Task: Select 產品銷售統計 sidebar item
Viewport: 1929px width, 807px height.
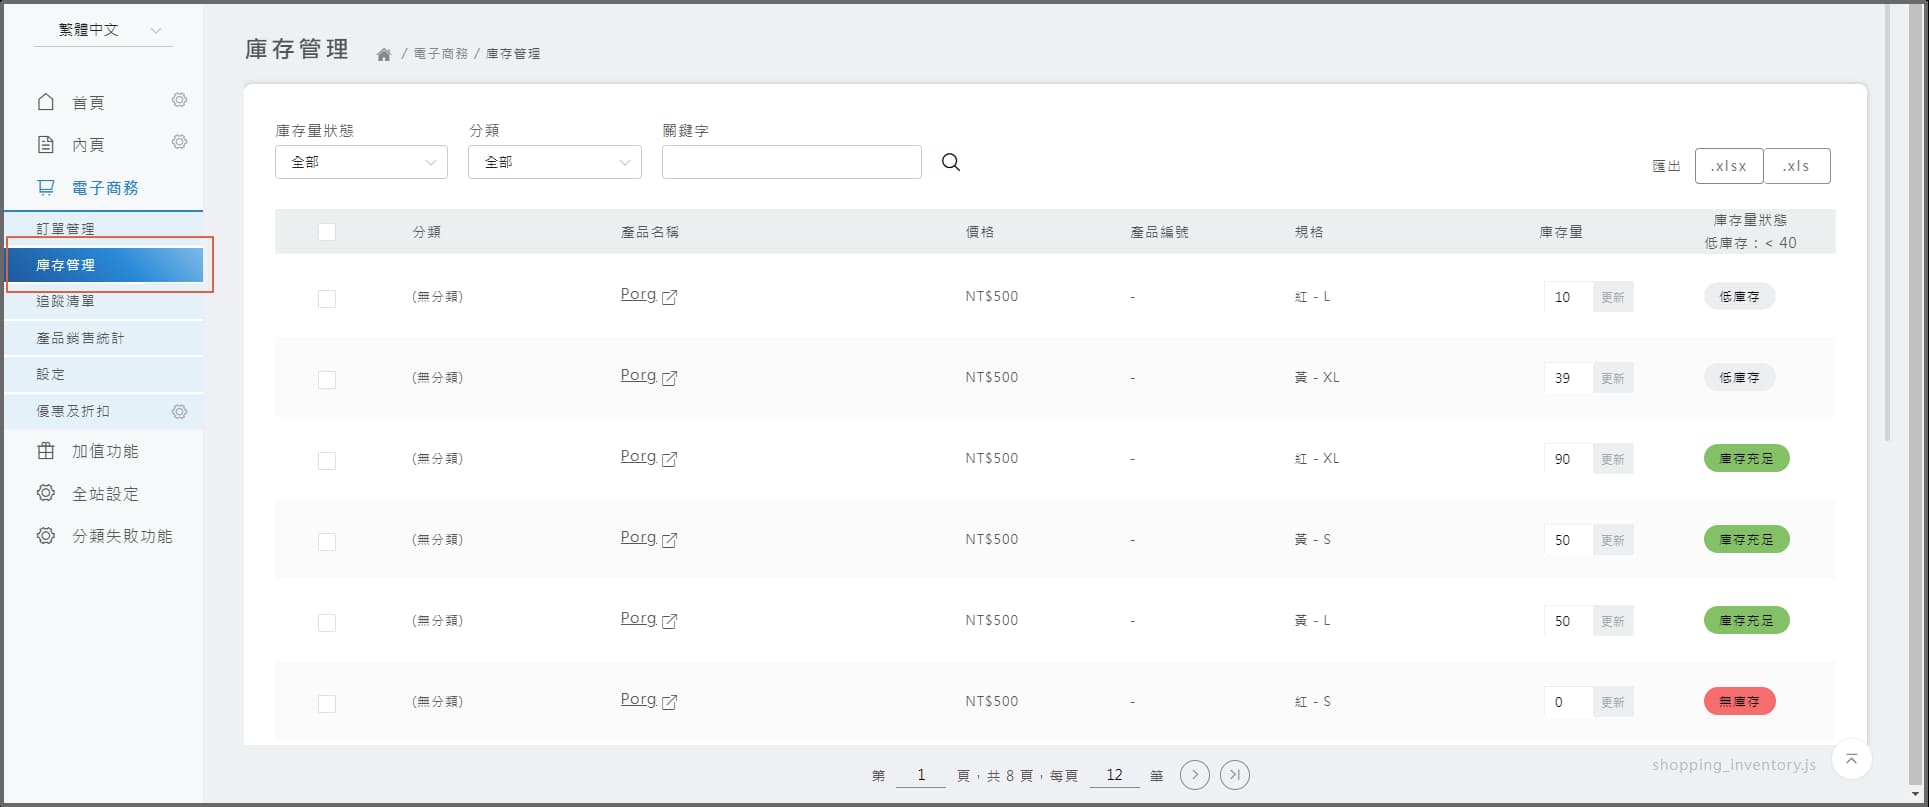Action: coord(80,338)
